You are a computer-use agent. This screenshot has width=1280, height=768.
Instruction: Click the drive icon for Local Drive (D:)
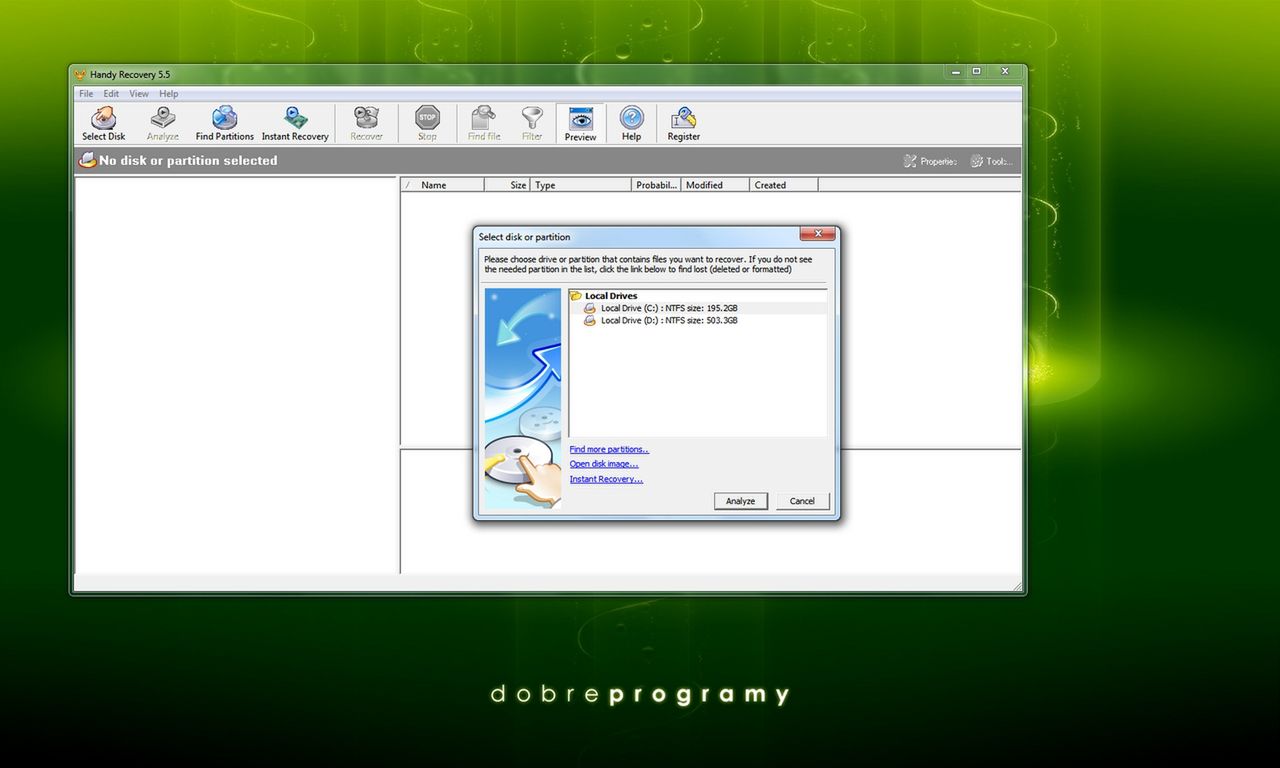click(x=589, y=320)
